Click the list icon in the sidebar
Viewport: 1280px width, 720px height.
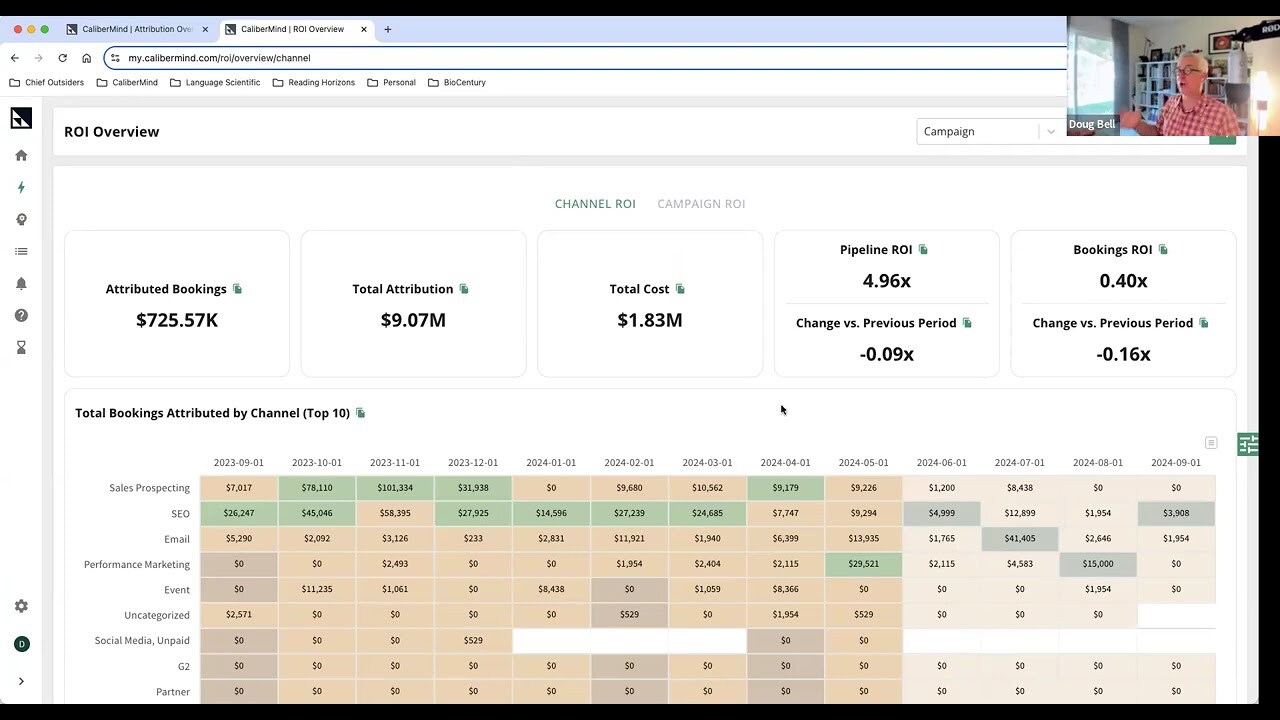coord(21,251)
